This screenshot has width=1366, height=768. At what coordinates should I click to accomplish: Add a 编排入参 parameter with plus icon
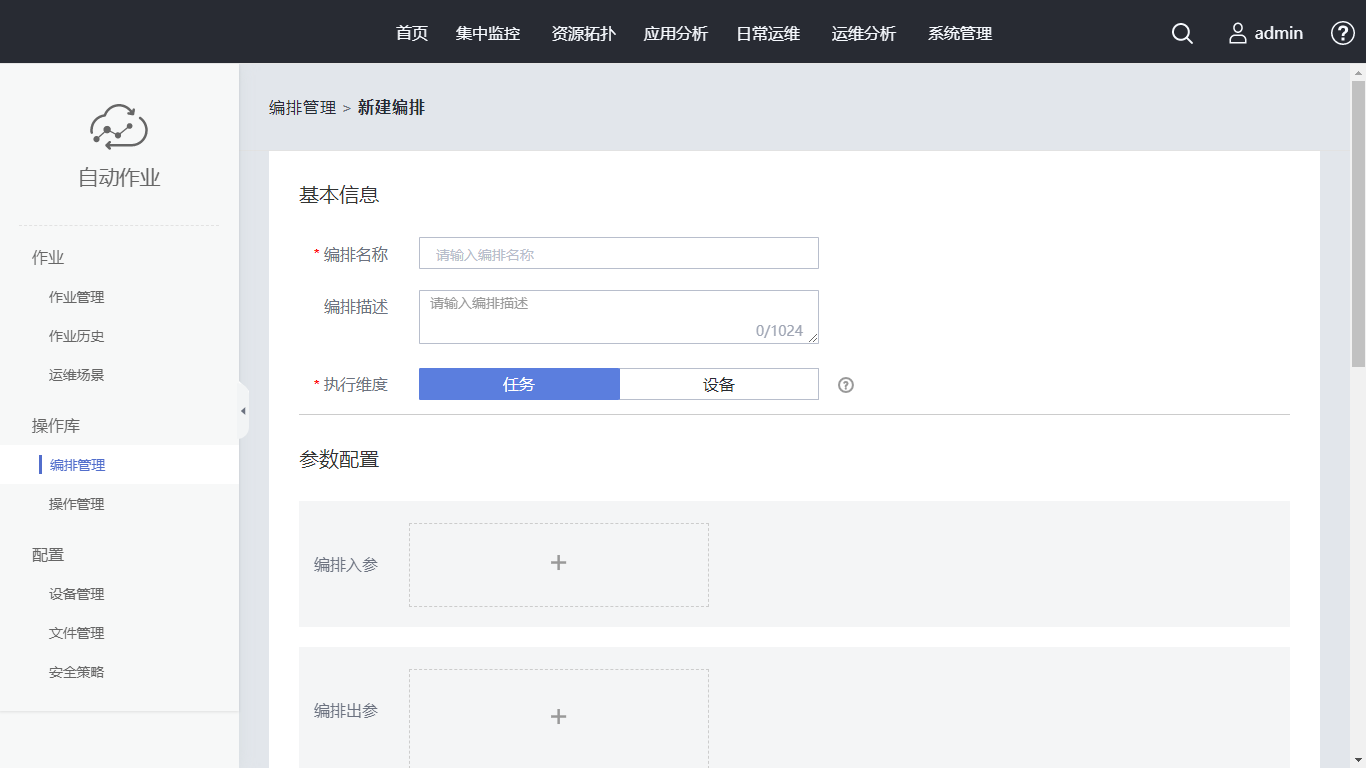(558, 564)
